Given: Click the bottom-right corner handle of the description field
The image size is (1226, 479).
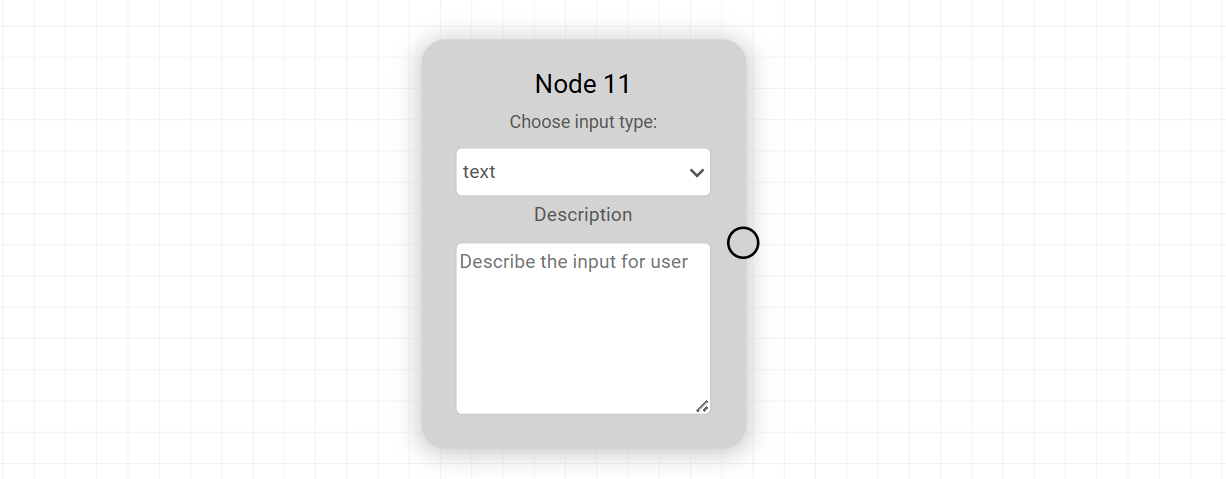Looking at the screenshot, I should [702, 406].
